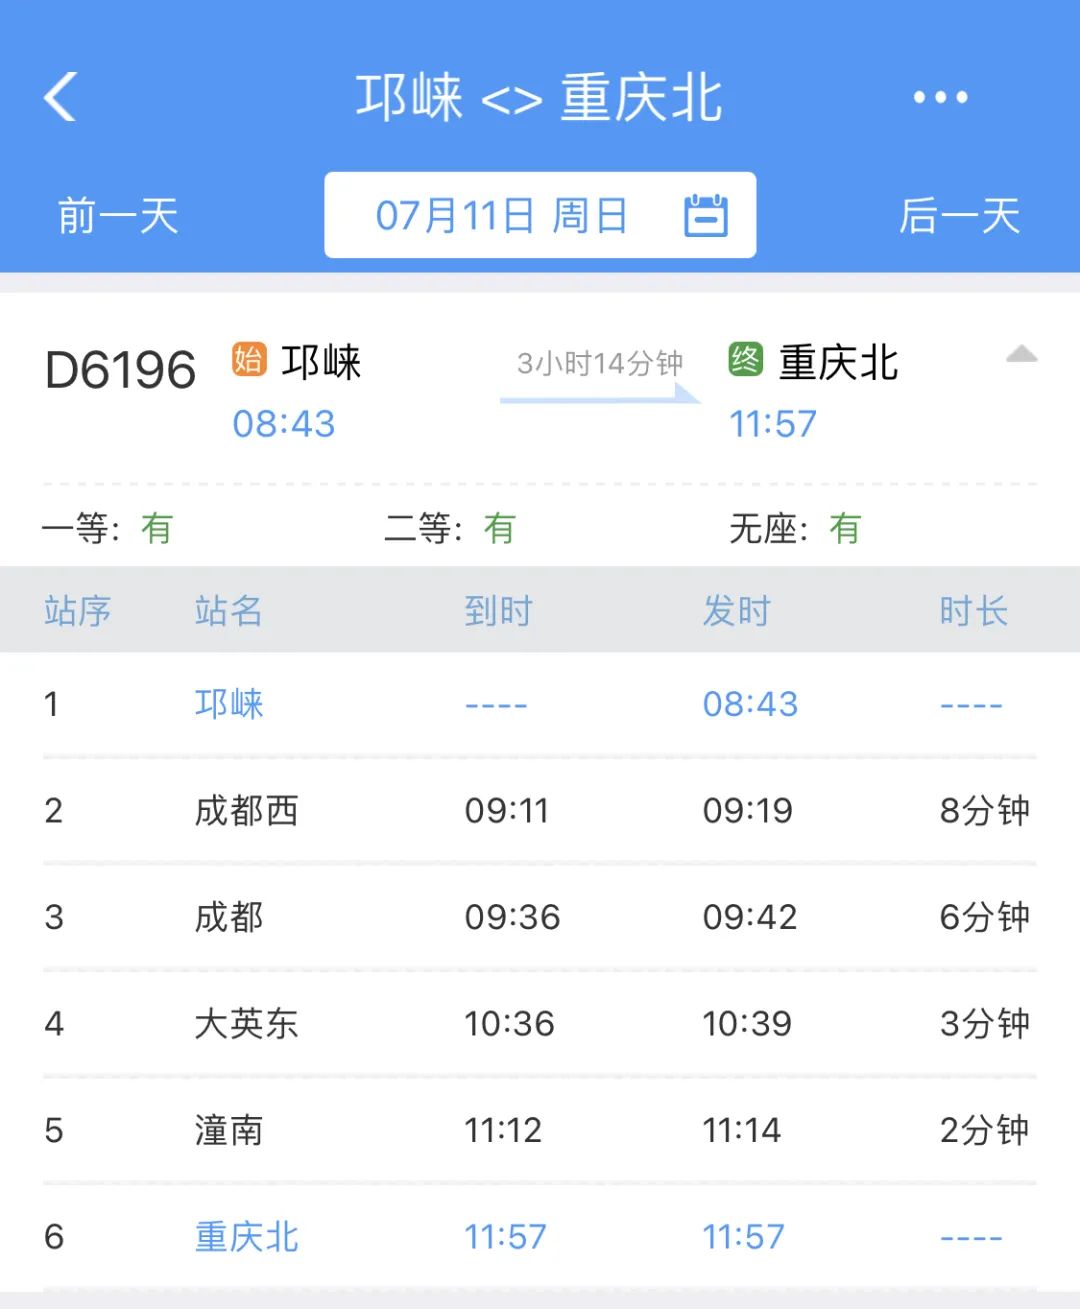Tap the green terminal station badge
The height and width of the screenshot is (1309, 1080).
[745, 359]
